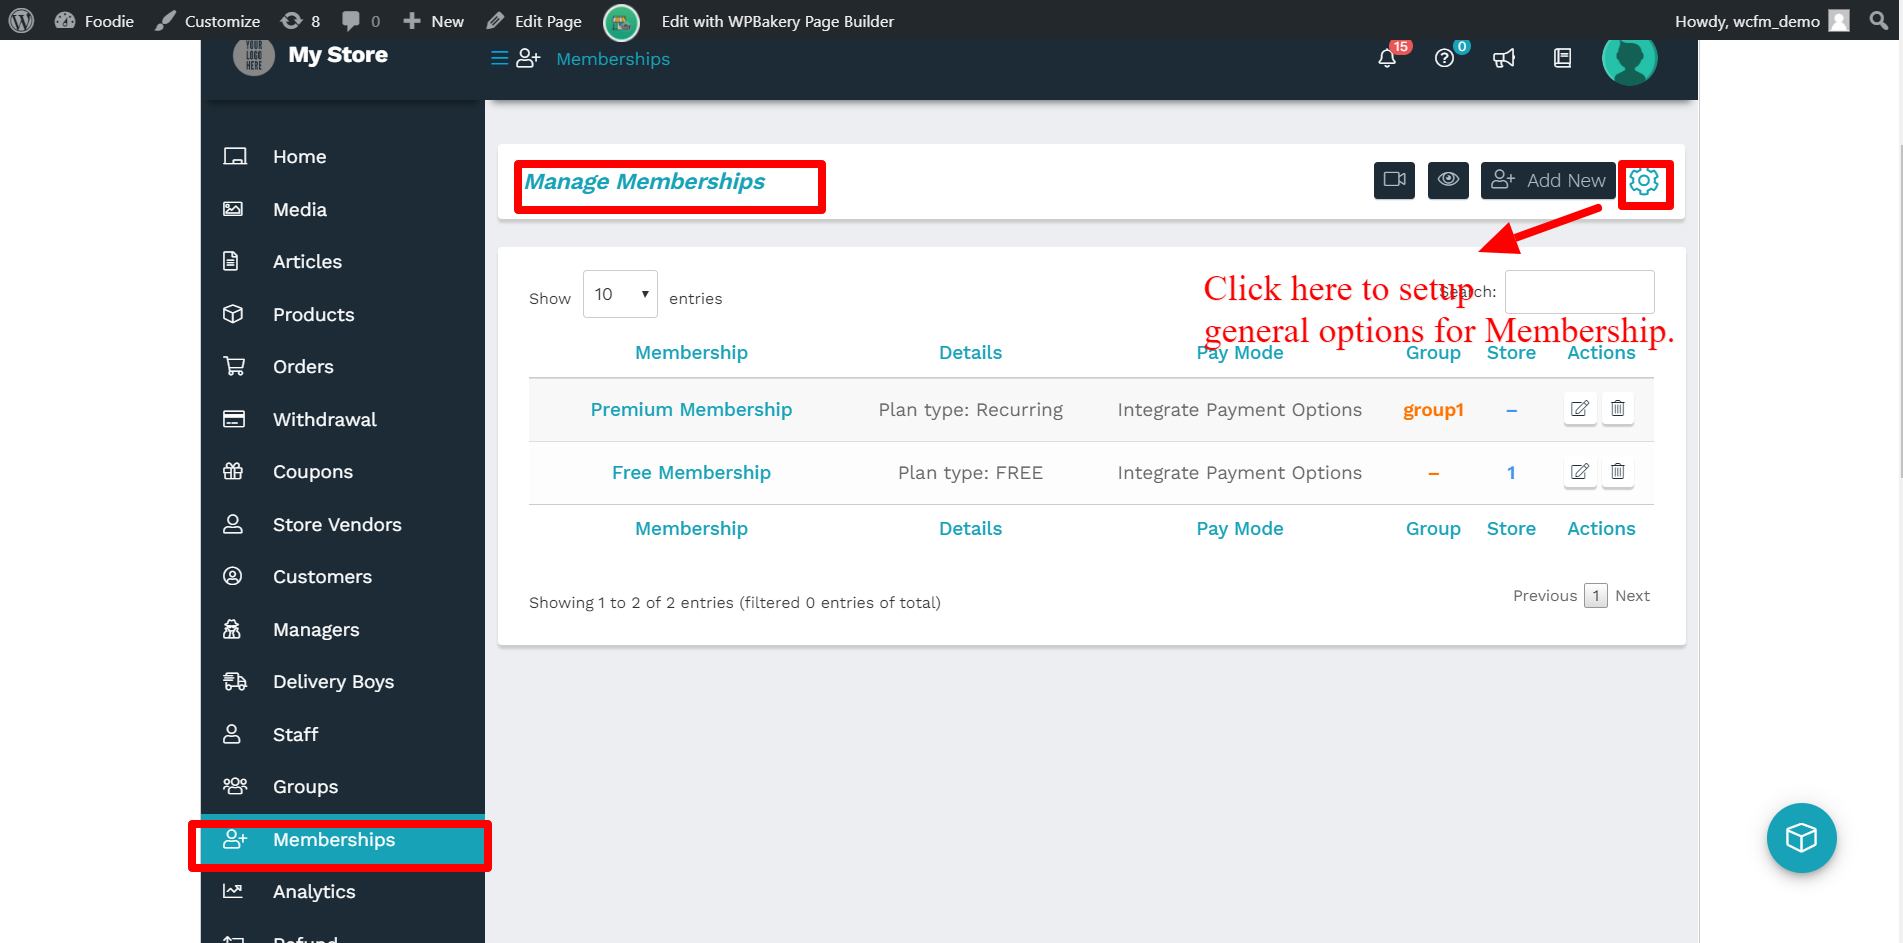This screenshot has width=1903, height=943.
Task: Click the knowledgebase book icon
Action: (1562, 59)
